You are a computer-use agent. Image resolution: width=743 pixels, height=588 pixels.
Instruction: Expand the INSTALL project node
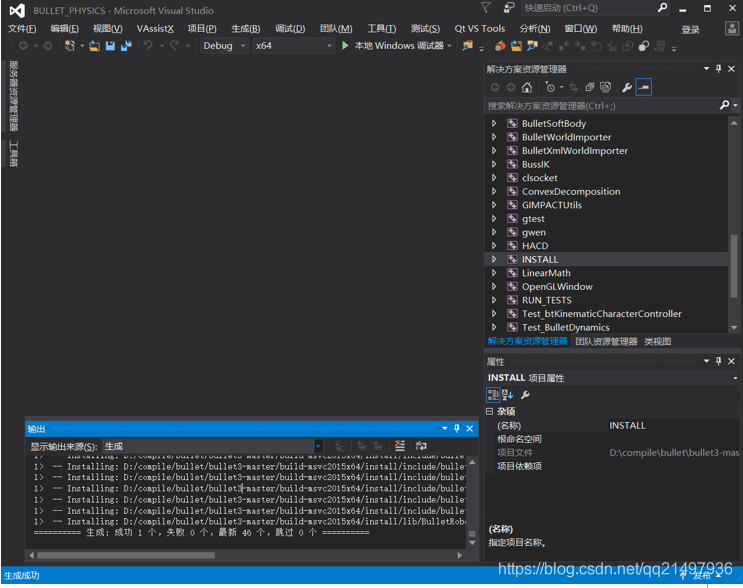point(494,259)
